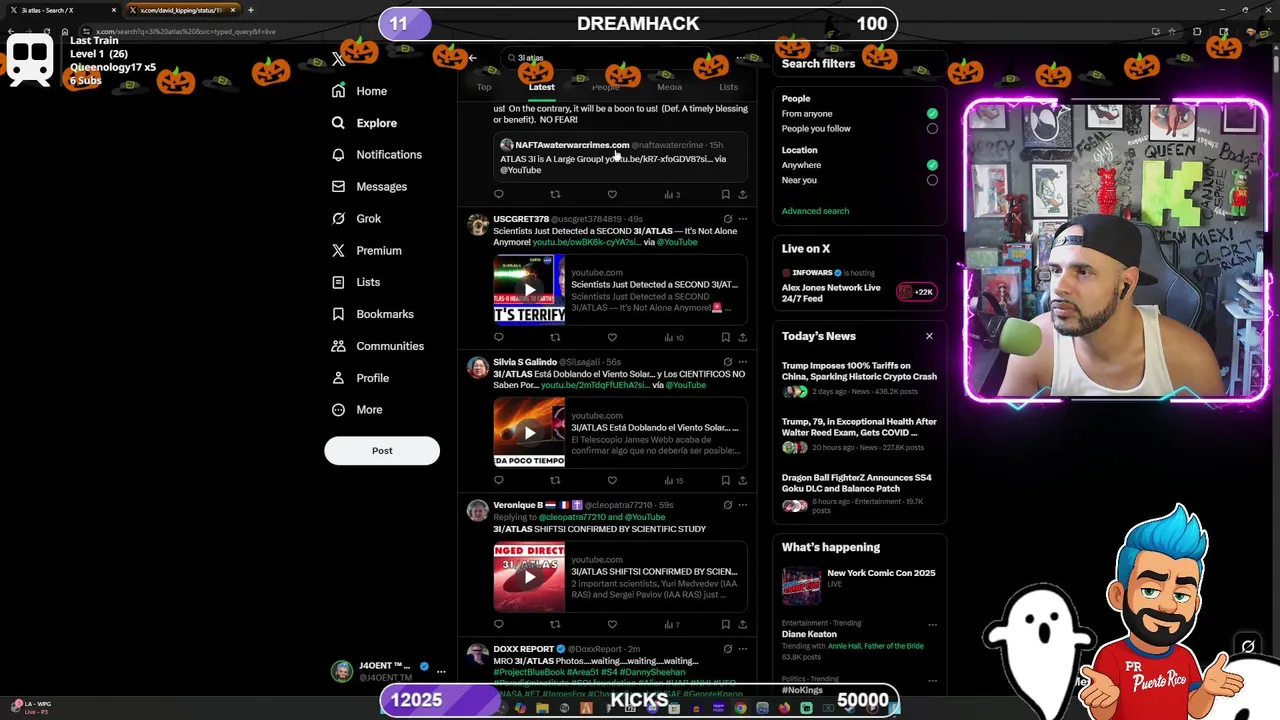Reply to the USCGRET378 post
Image resolution: width=1280 pixels, height=720 pixels.
498,337
